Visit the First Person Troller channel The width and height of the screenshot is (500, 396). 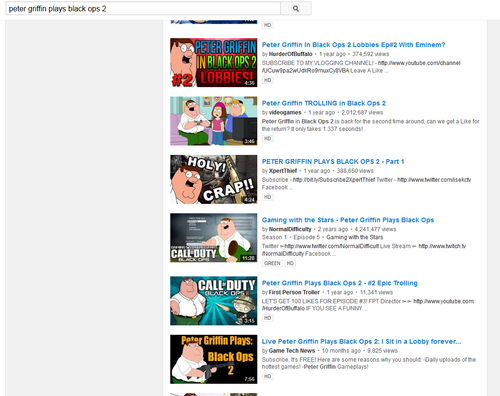click(x=294, y=292)
